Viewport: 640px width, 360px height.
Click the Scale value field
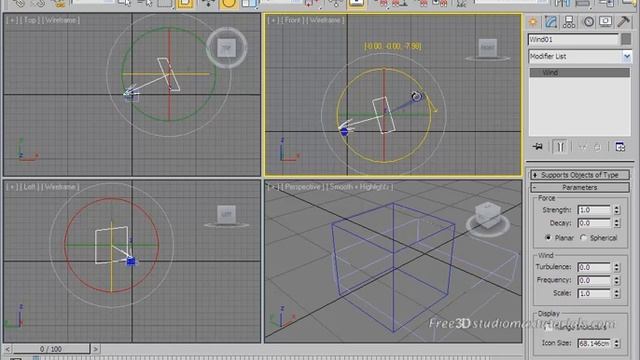pyautogui.click(x=594, y=293)
